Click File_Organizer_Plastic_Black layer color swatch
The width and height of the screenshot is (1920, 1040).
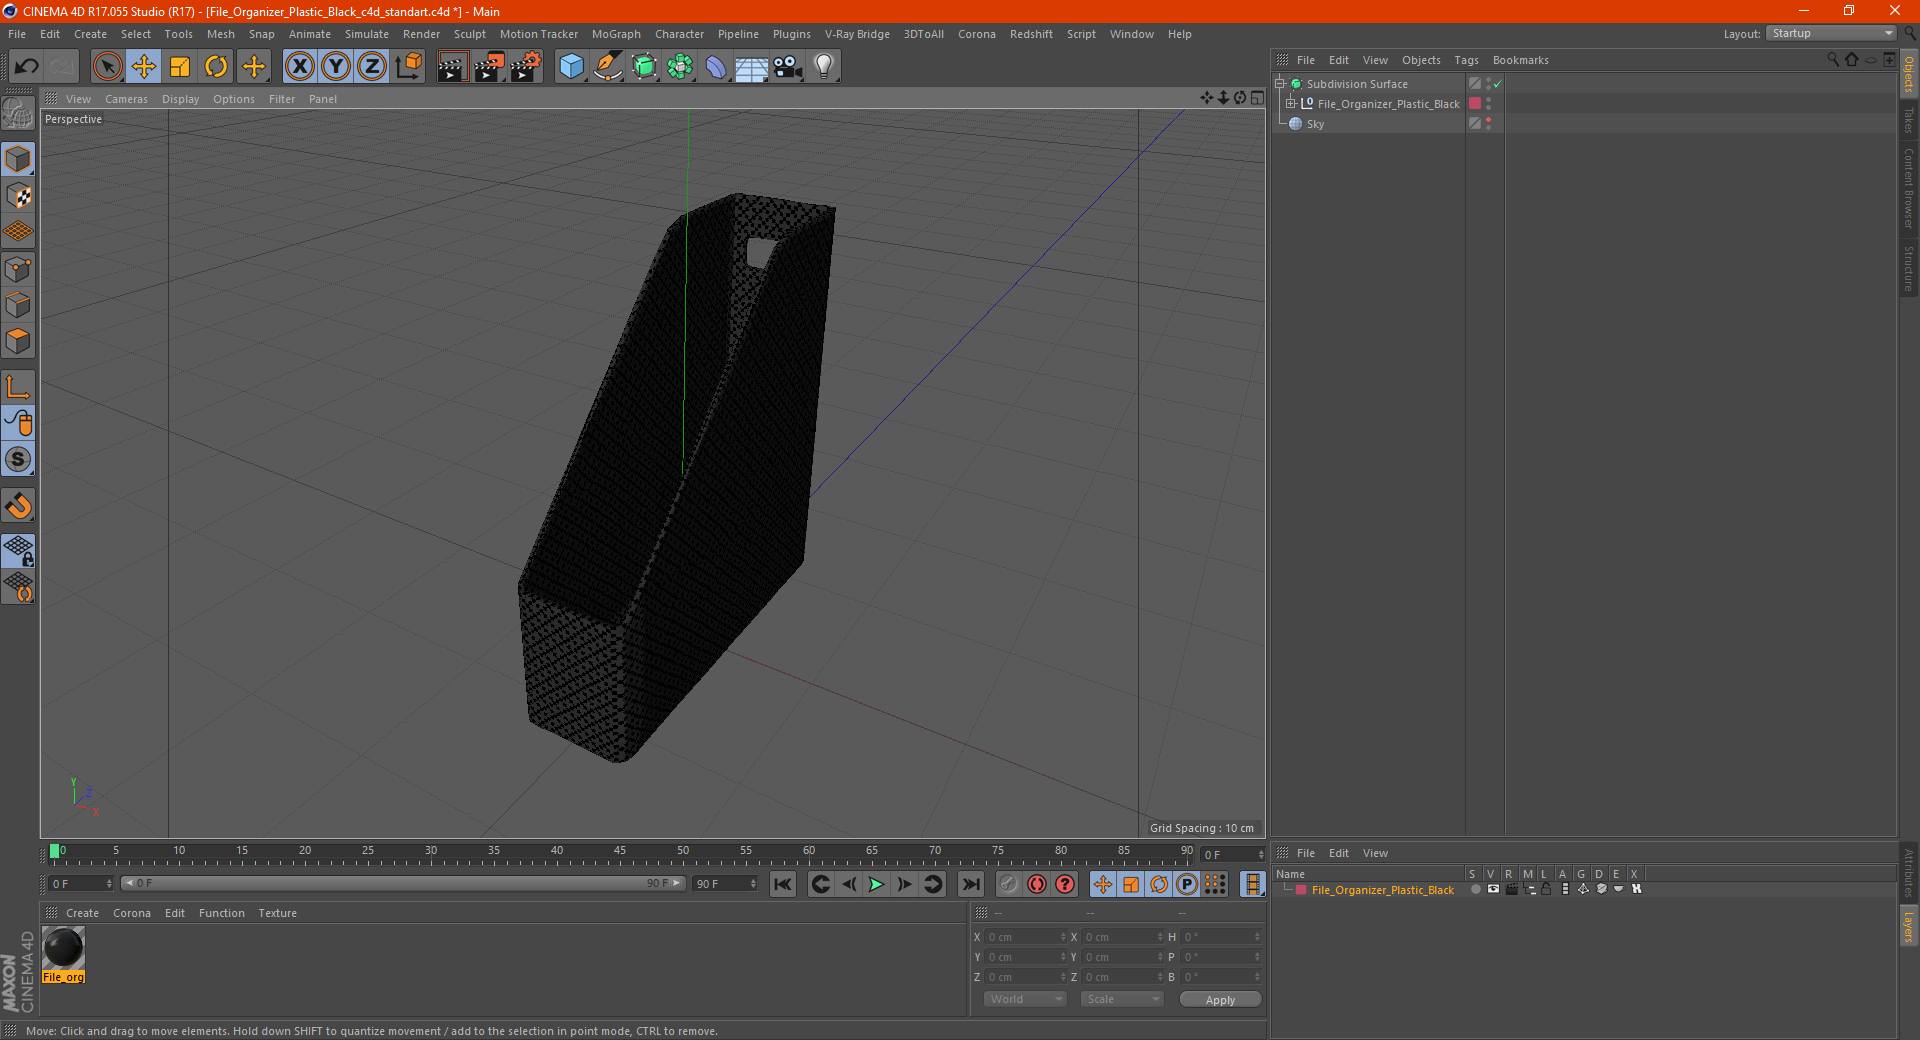tap(1474, 104)
